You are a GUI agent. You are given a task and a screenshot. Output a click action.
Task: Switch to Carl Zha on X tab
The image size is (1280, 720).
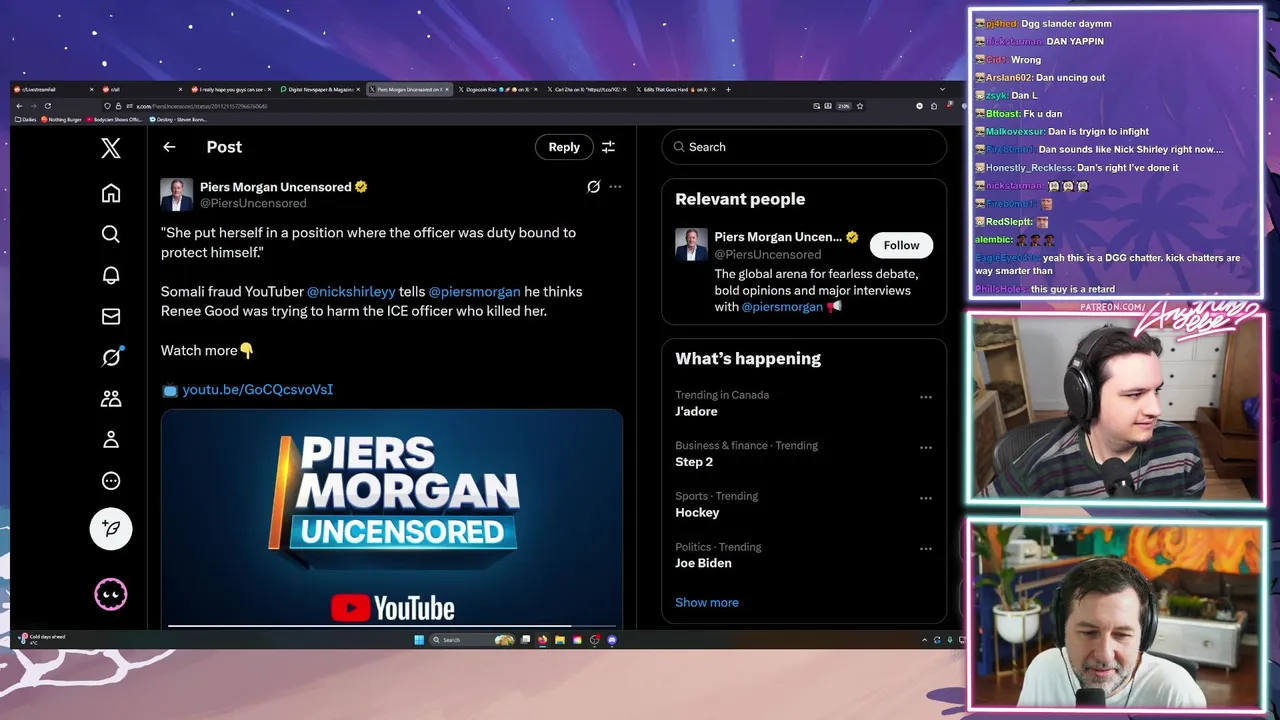tap(585, 89)
